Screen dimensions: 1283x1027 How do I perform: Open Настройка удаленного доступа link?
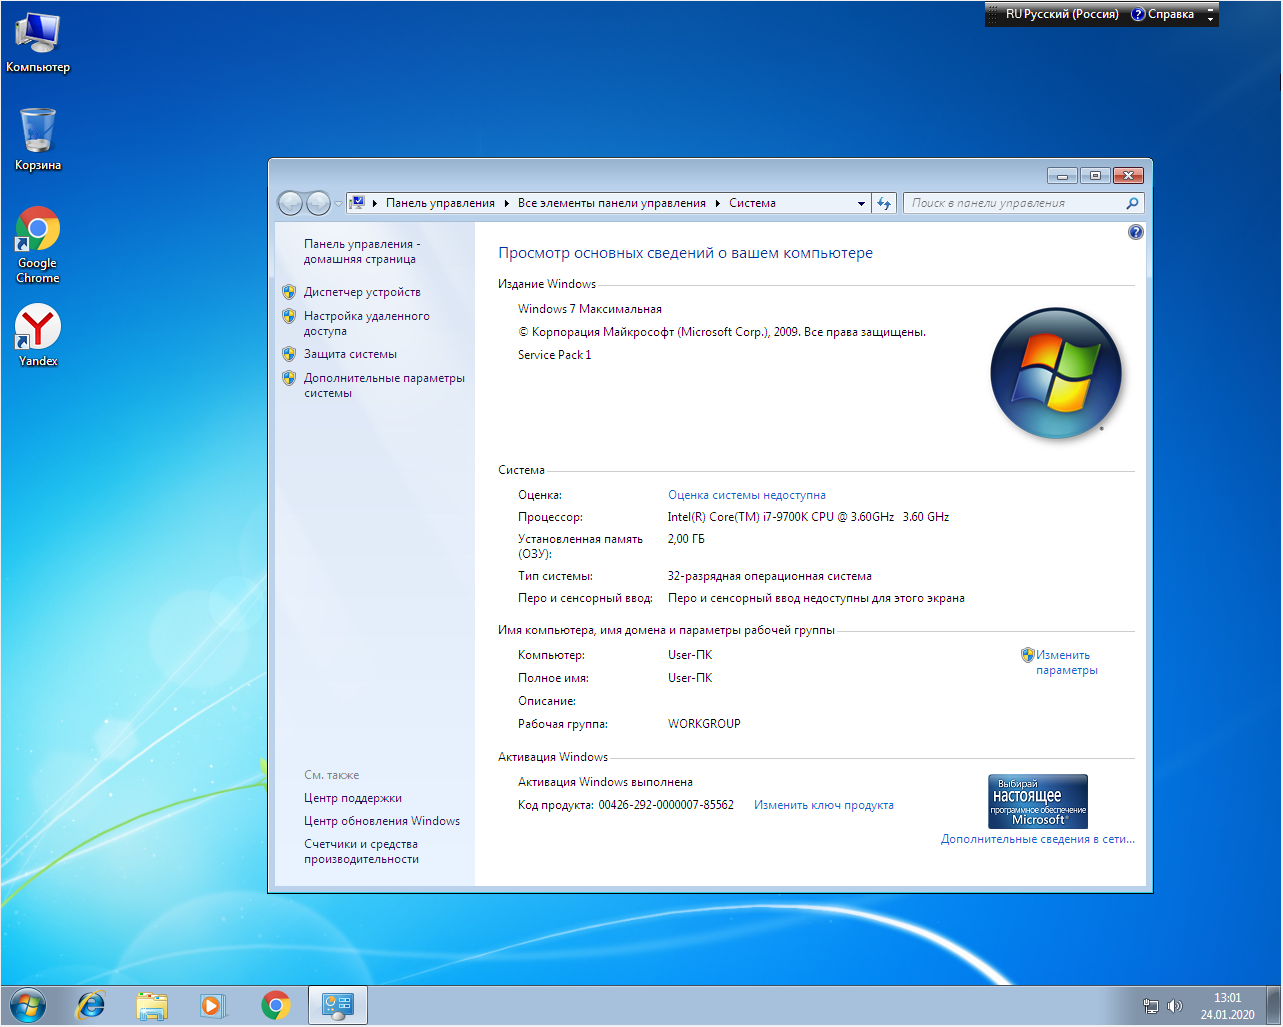[x=367, y=323]
